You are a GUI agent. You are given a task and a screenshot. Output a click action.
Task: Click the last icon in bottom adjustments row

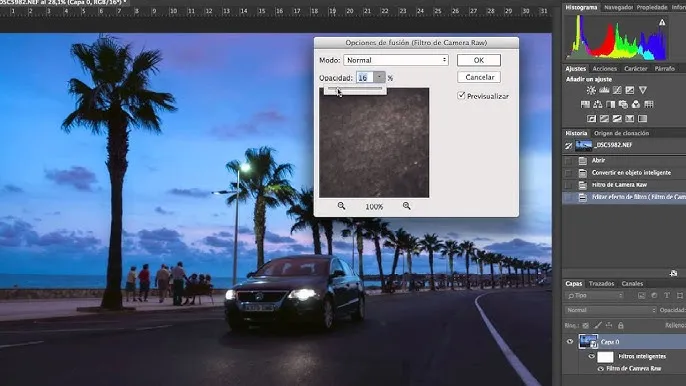642,119
